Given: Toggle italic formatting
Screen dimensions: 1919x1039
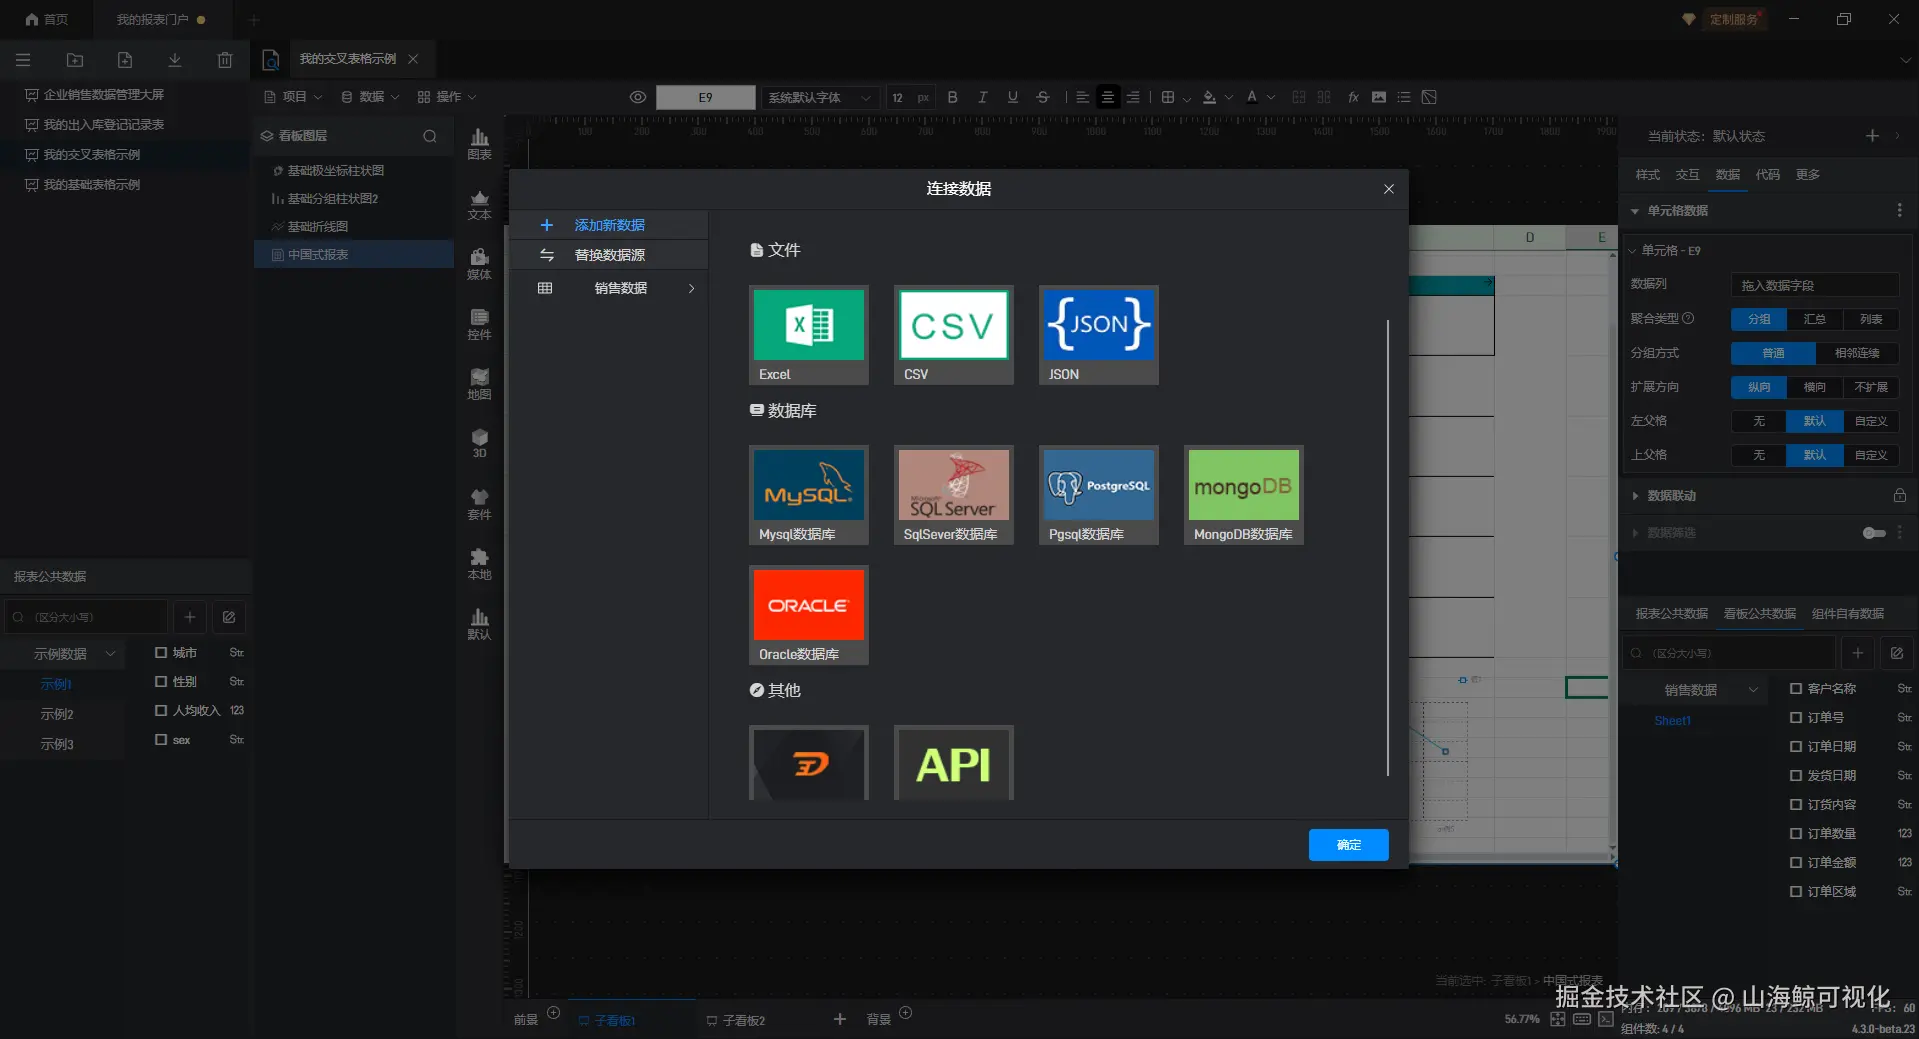Looking at the screenshot, I should click(x=982, y=97).
